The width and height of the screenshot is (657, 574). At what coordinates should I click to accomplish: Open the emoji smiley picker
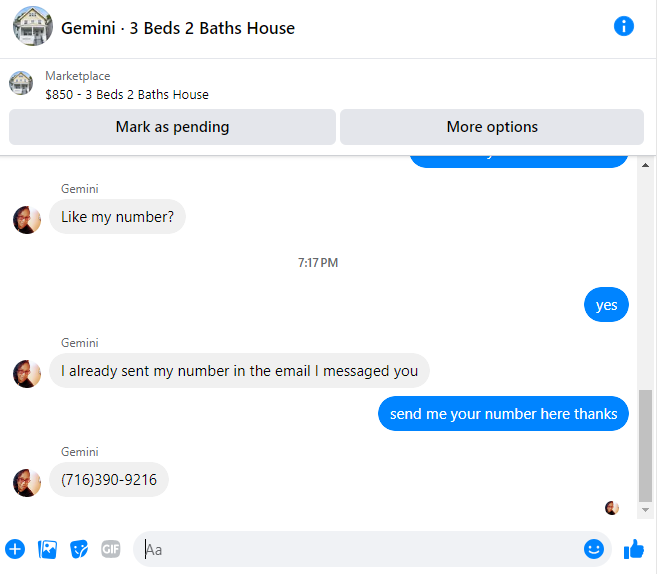594,549
